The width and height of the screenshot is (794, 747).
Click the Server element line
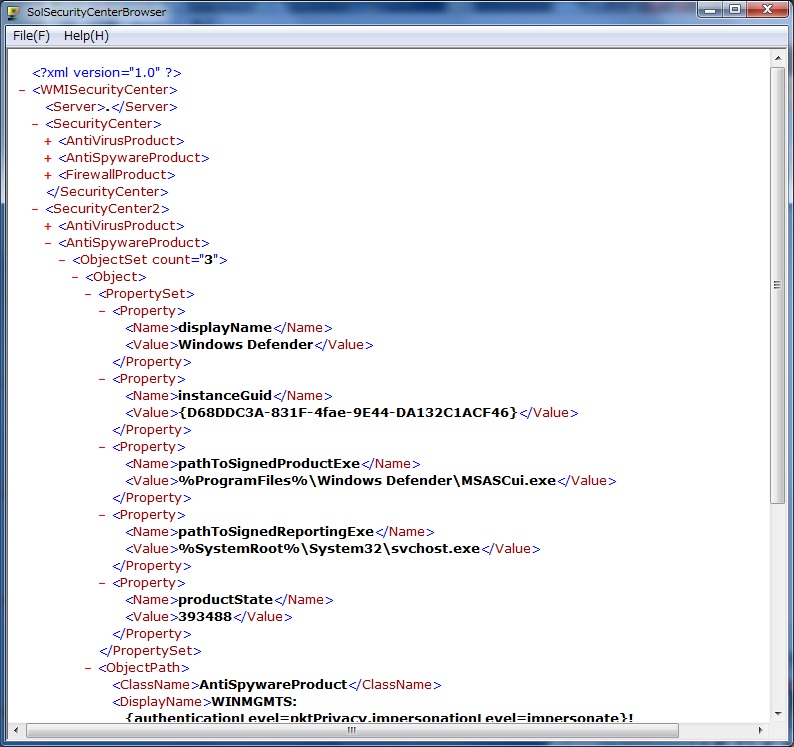[111, 107]
